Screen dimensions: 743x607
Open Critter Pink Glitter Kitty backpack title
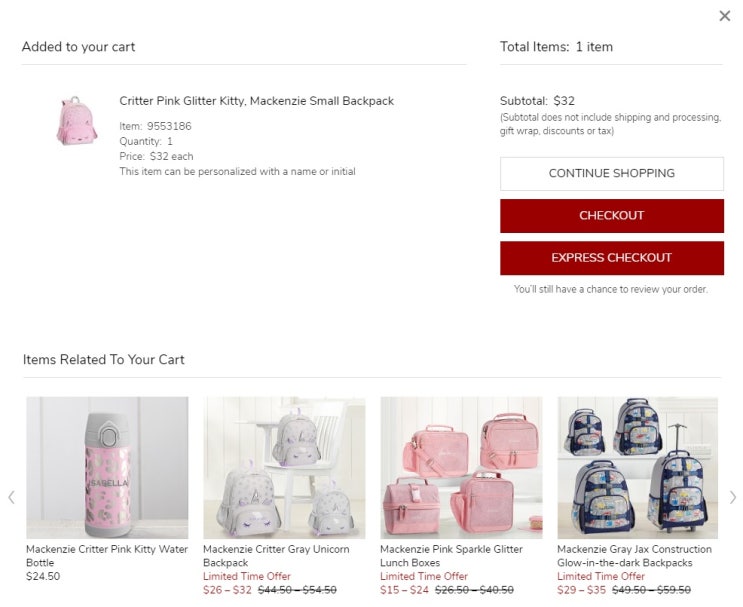click(x=256, y=101)
